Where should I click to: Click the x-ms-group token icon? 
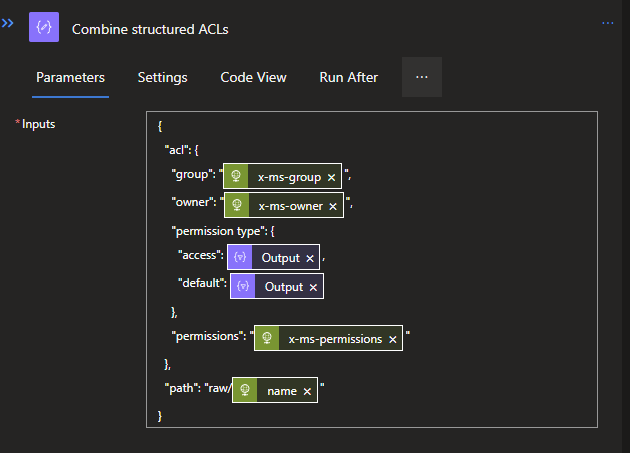click(236, 177)
